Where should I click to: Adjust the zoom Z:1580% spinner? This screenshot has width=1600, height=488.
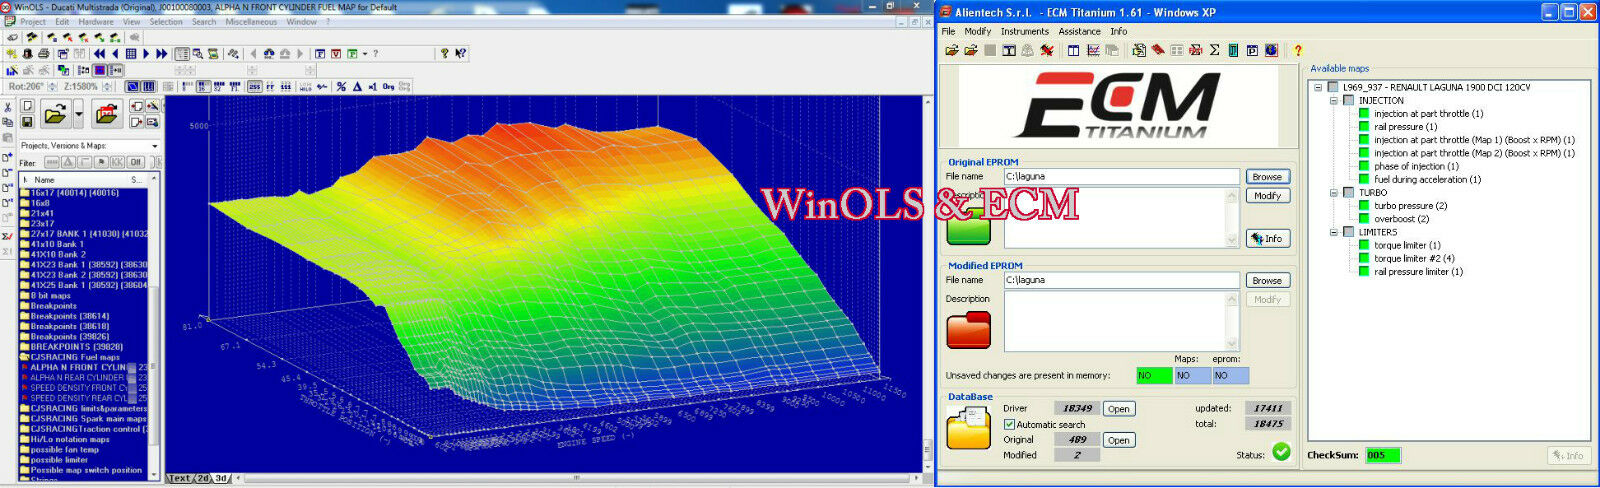(107, 86)
